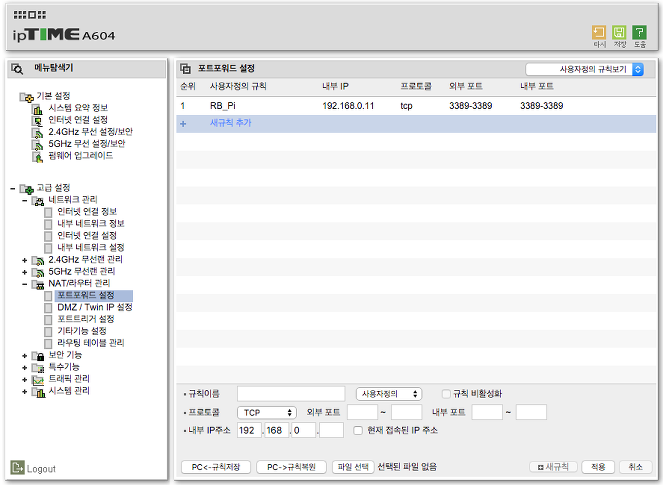Enable the 규칙 비활성화 checkbox
Screen dimensions: 663x485
click(x=446, y=394)
